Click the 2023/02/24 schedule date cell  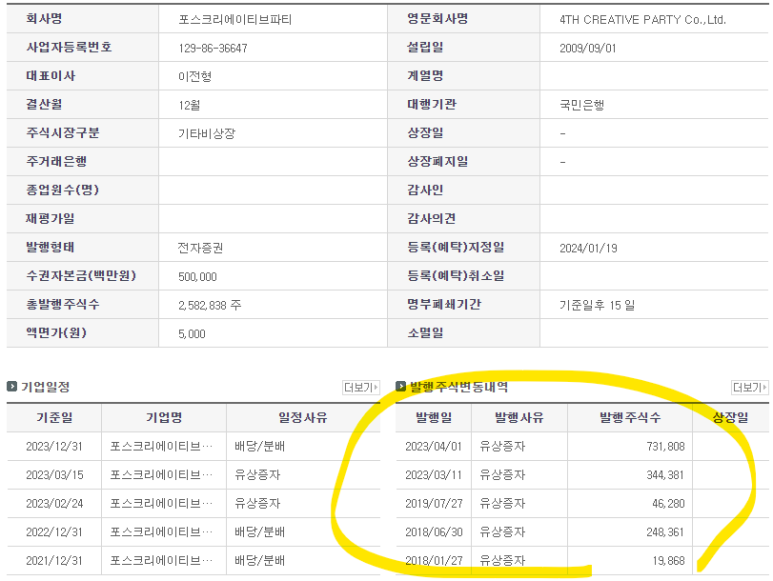(54, 504)
